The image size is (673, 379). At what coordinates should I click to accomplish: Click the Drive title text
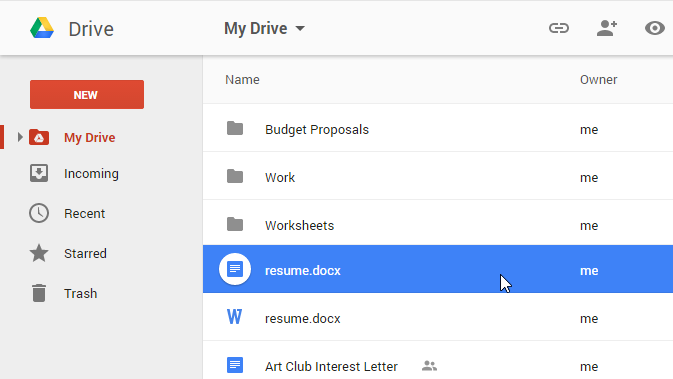pos(91,29)
